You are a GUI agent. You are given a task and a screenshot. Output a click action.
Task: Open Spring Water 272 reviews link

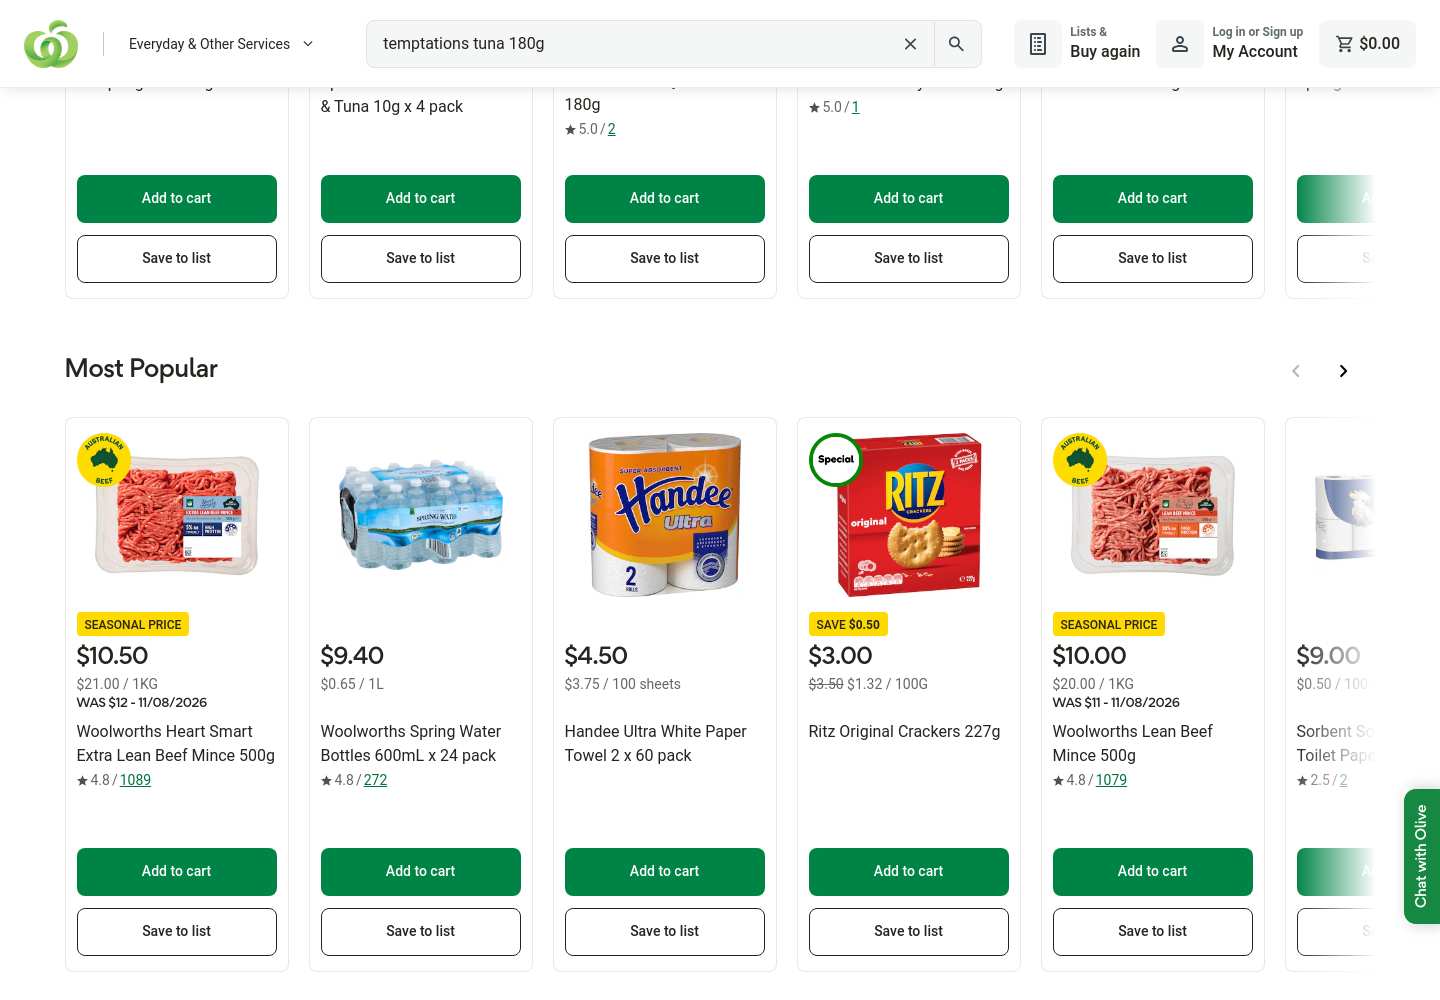pos(375,780)
